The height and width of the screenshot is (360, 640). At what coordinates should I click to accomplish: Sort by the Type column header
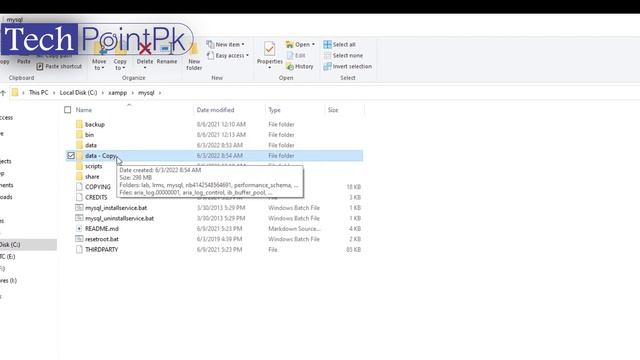pos(274,110)
